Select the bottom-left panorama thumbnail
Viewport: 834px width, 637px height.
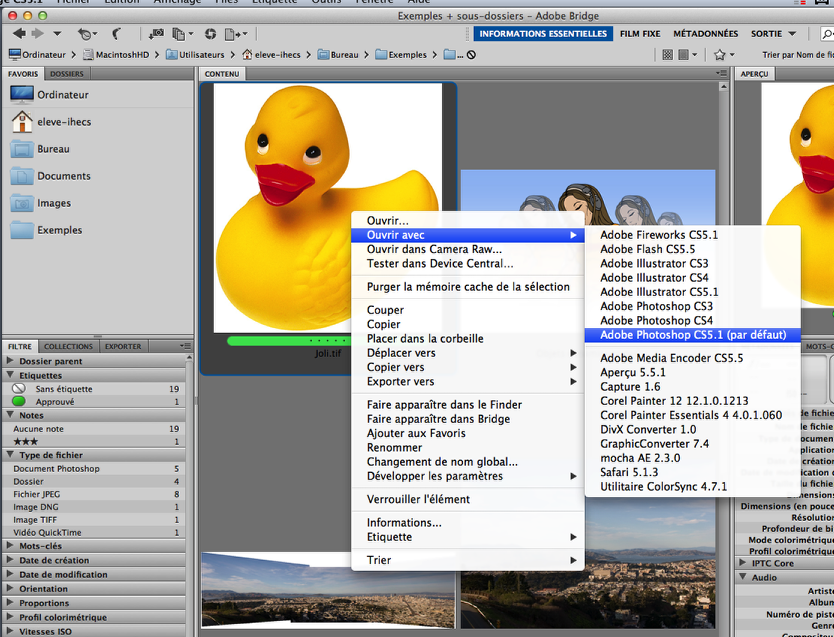[328, 590]
